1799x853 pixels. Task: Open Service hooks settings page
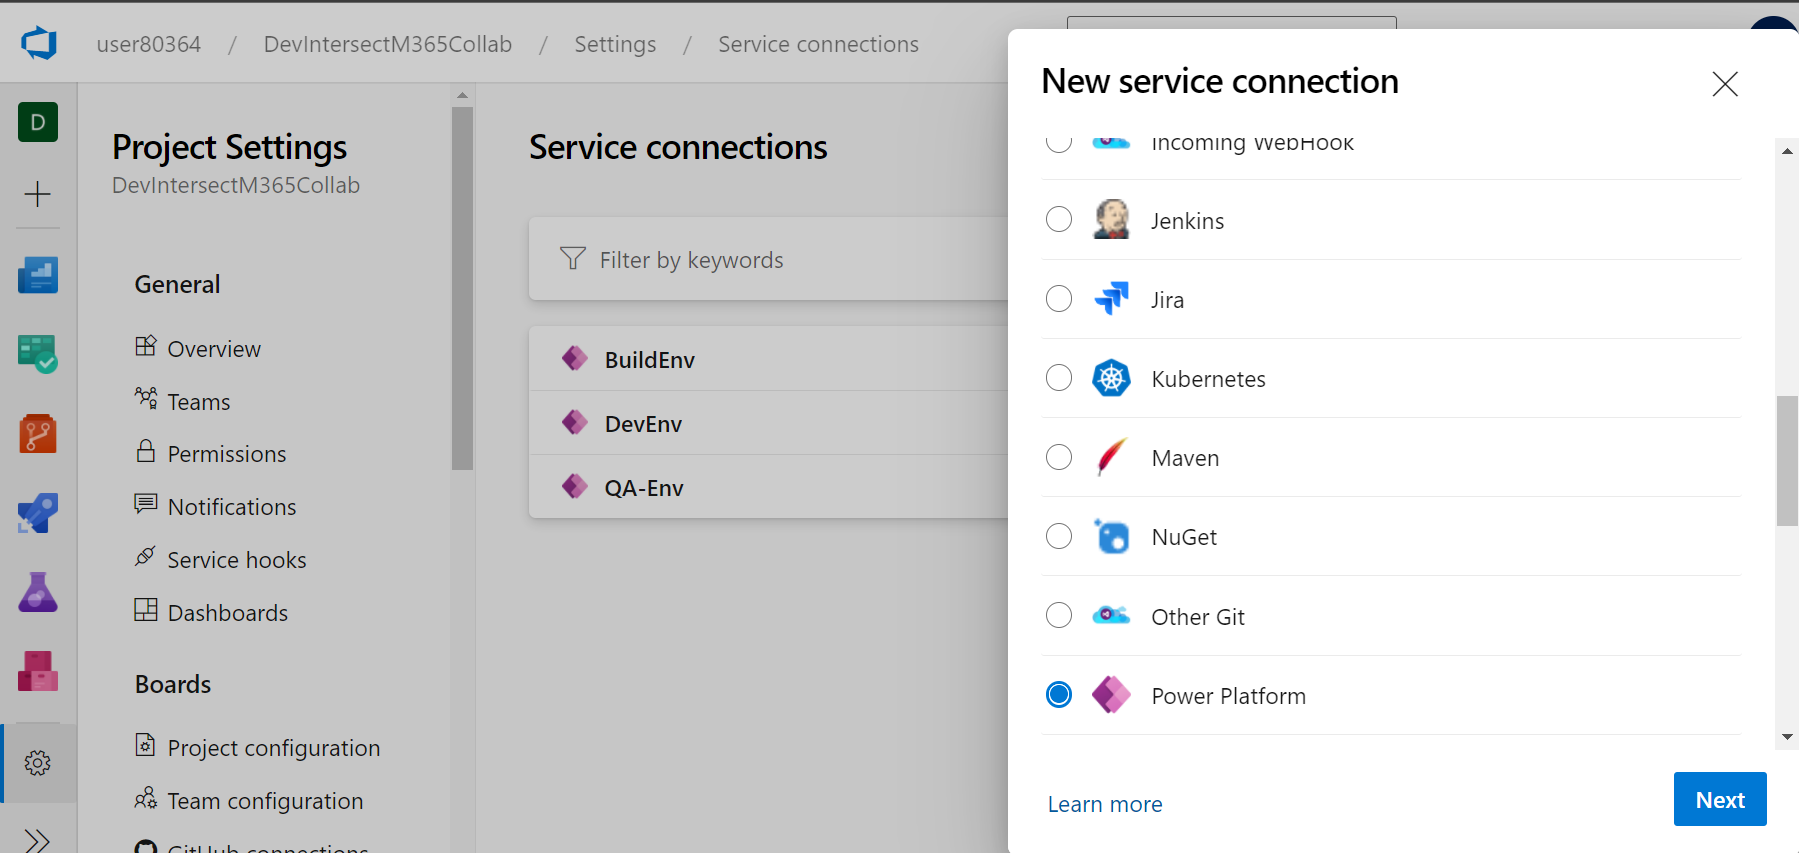point(236,560)
